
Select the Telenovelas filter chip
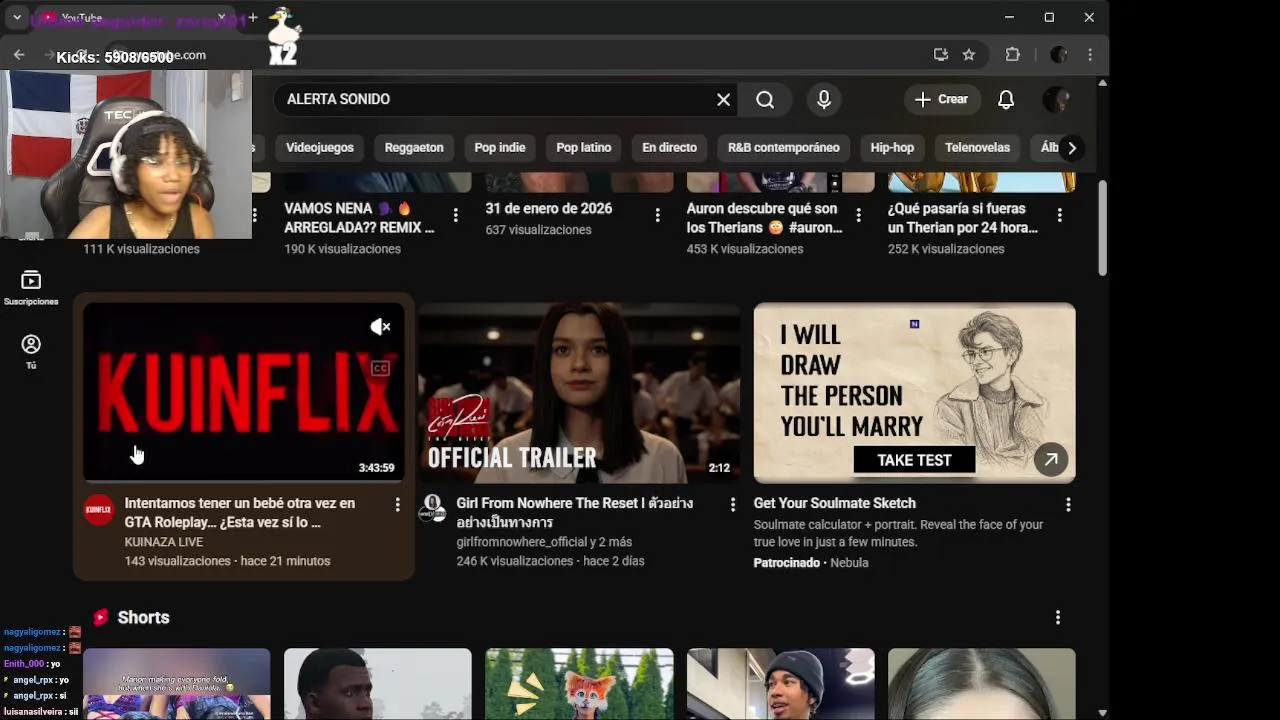pyautogui.click(x=977, y=147)
